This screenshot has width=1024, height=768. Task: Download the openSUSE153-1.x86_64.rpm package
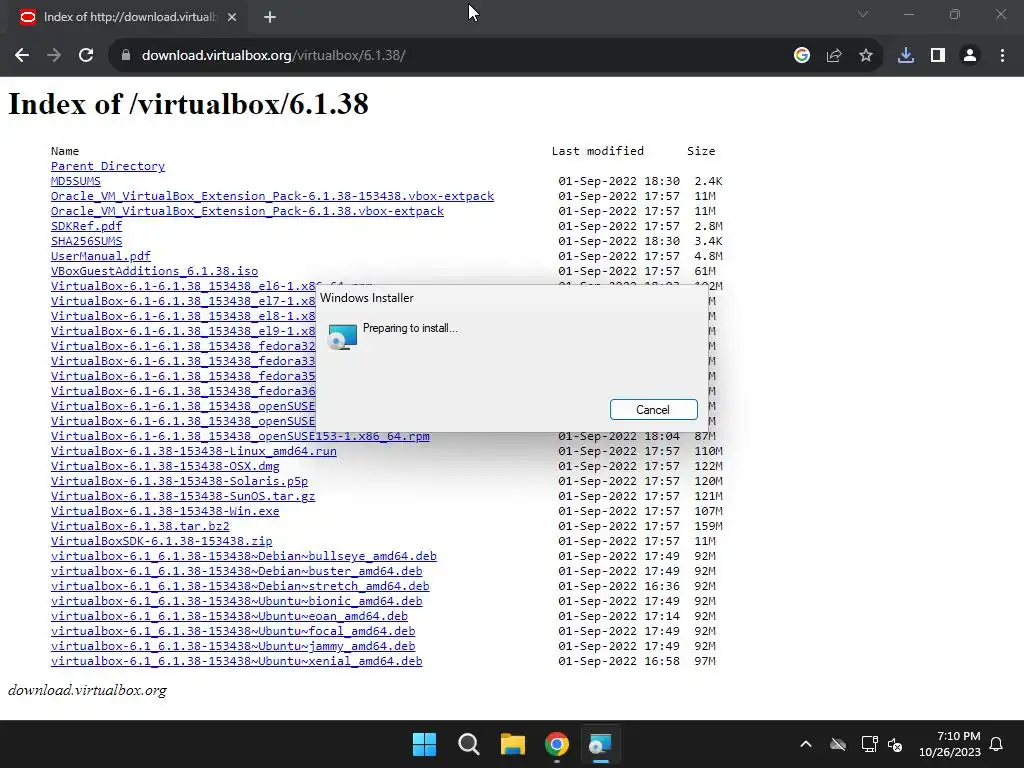click(240, 437)
